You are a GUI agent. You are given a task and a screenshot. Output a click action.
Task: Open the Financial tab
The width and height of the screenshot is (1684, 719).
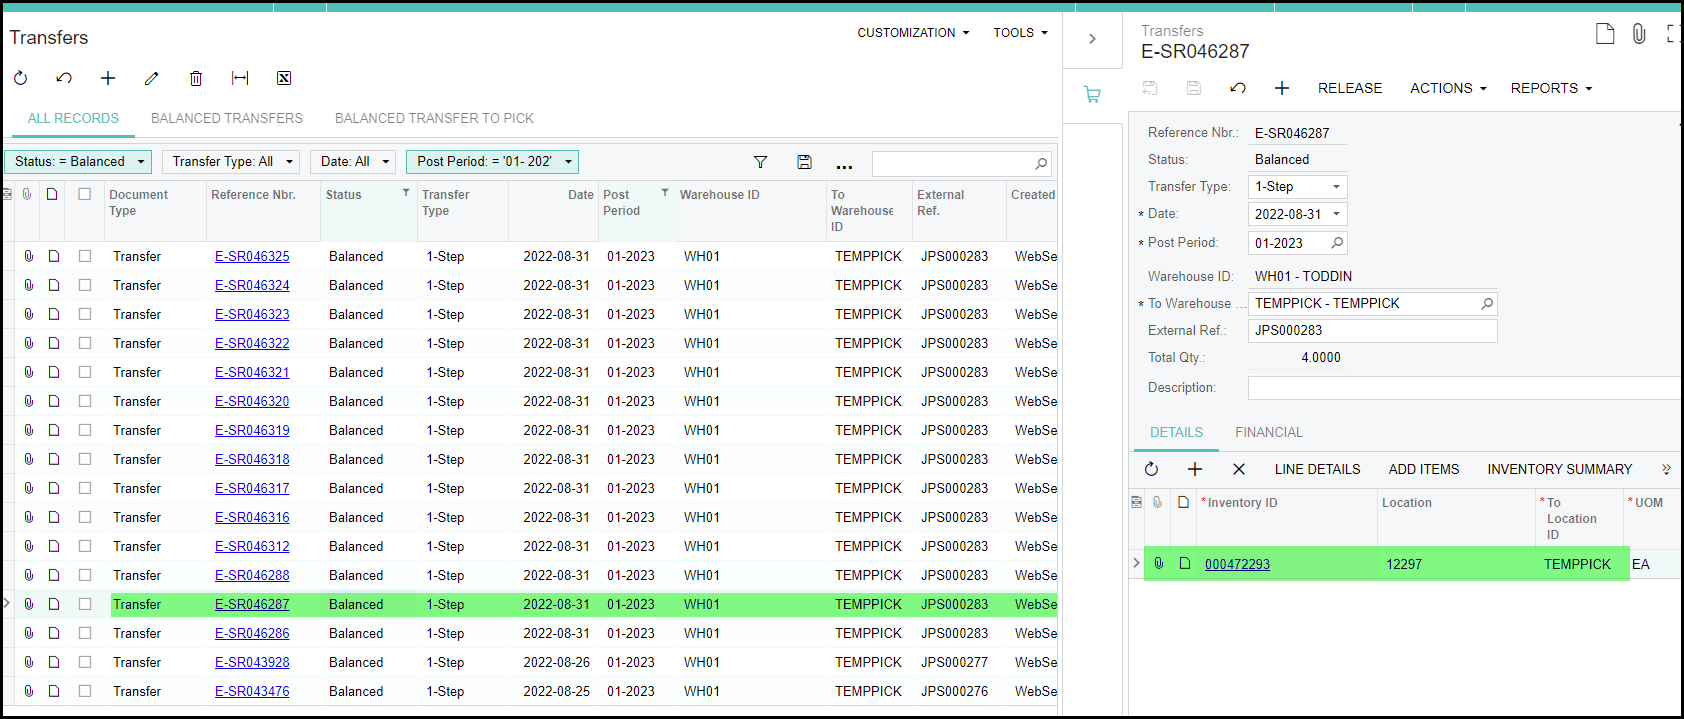pos(1268,432)
